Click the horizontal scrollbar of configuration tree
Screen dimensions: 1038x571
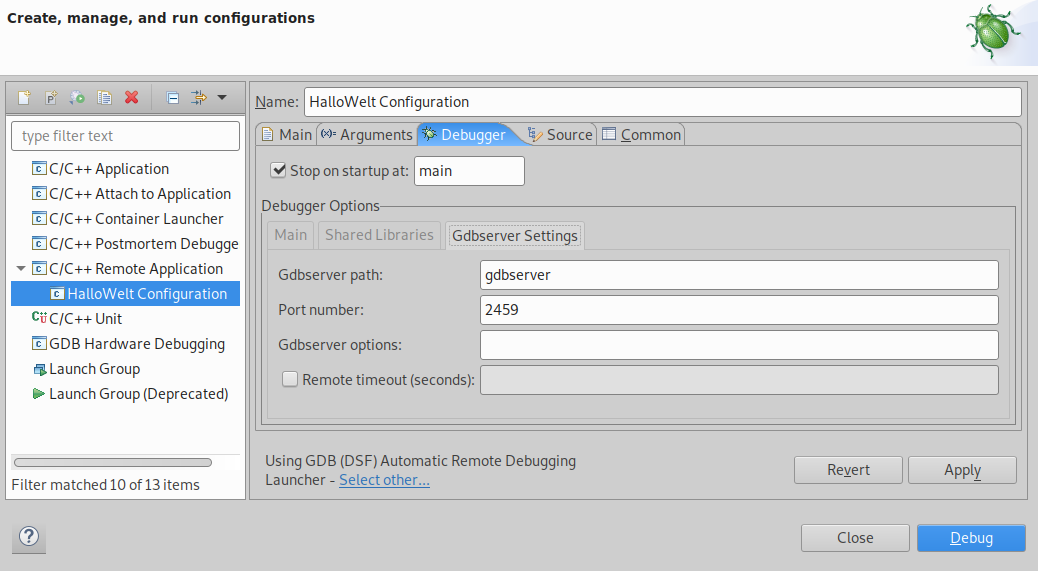[x=113, y=462]
